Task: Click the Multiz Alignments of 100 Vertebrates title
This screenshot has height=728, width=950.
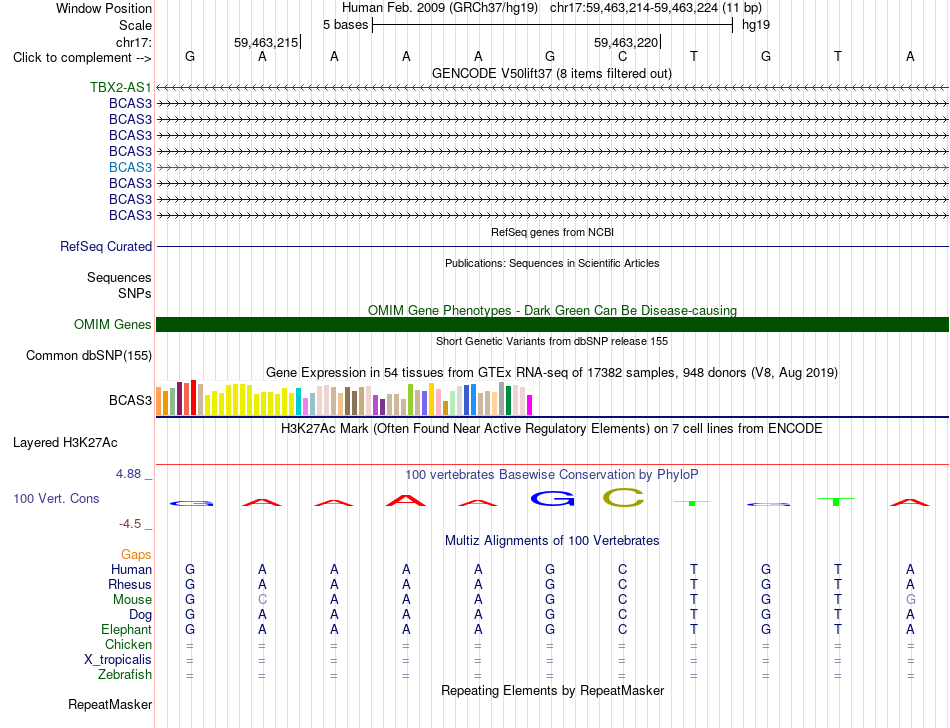Action: coord(552,540)
